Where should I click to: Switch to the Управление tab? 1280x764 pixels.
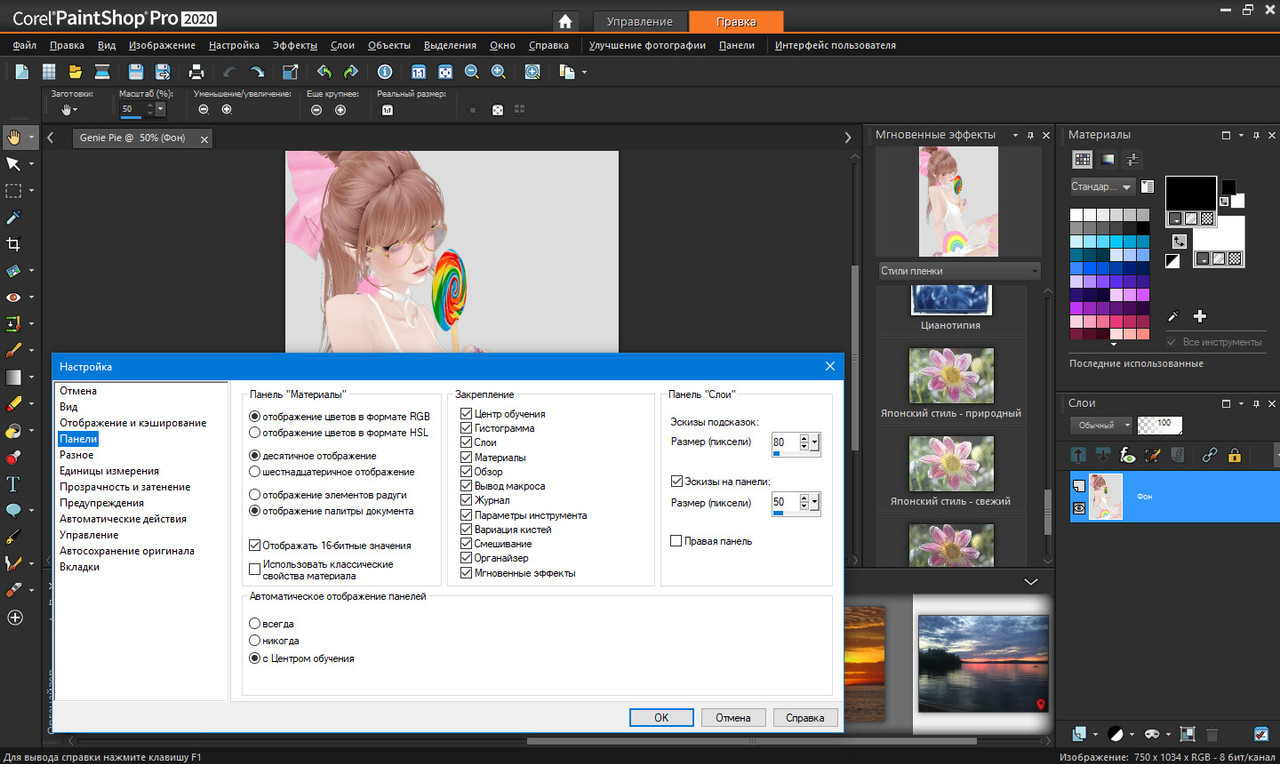tap(640, 21)
